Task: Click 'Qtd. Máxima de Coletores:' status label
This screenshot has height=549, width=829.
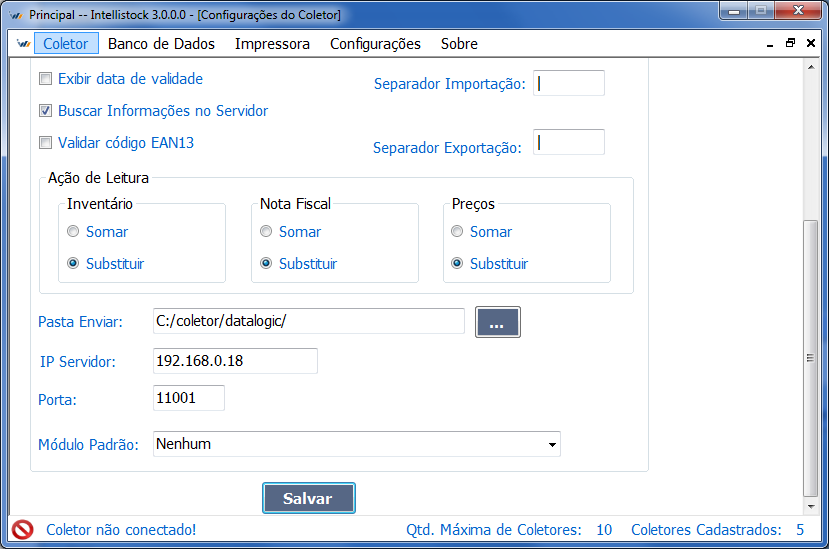Action: tap(494, 529)
